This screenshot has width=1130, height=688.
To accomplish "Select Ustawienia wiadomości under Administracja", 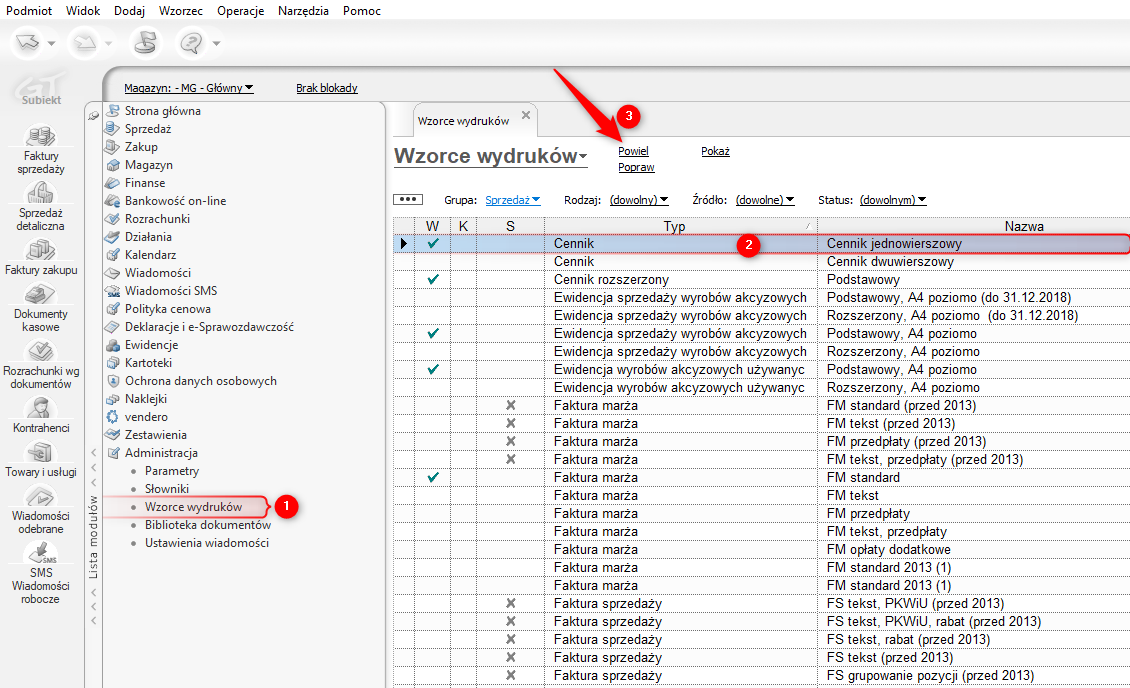I will 207,543.
